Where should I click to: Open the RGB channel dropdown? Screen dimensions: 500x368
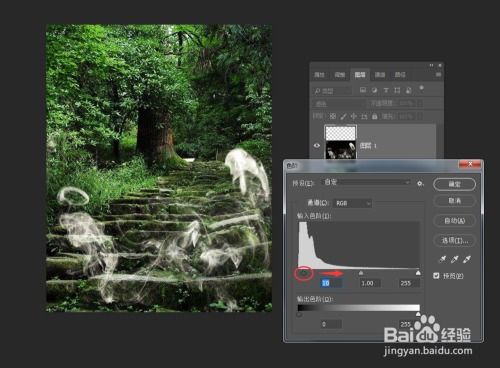click(x=352, y=203)
